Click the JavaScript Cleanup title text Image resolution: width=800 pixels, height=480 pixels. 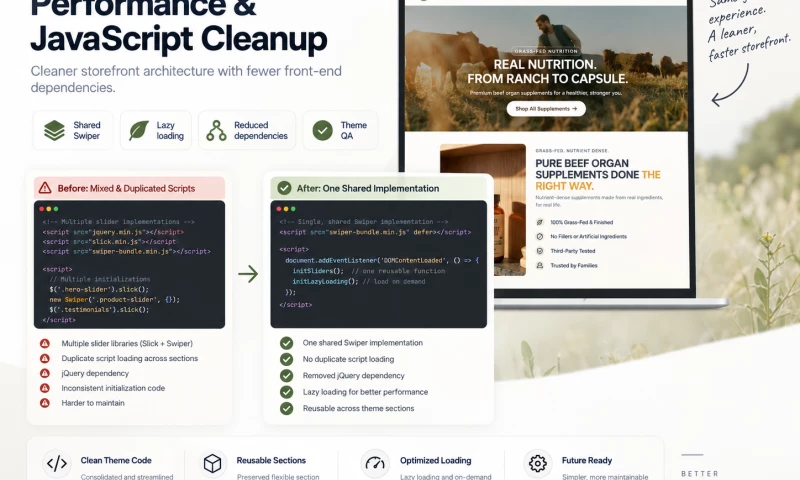(179, 39)
